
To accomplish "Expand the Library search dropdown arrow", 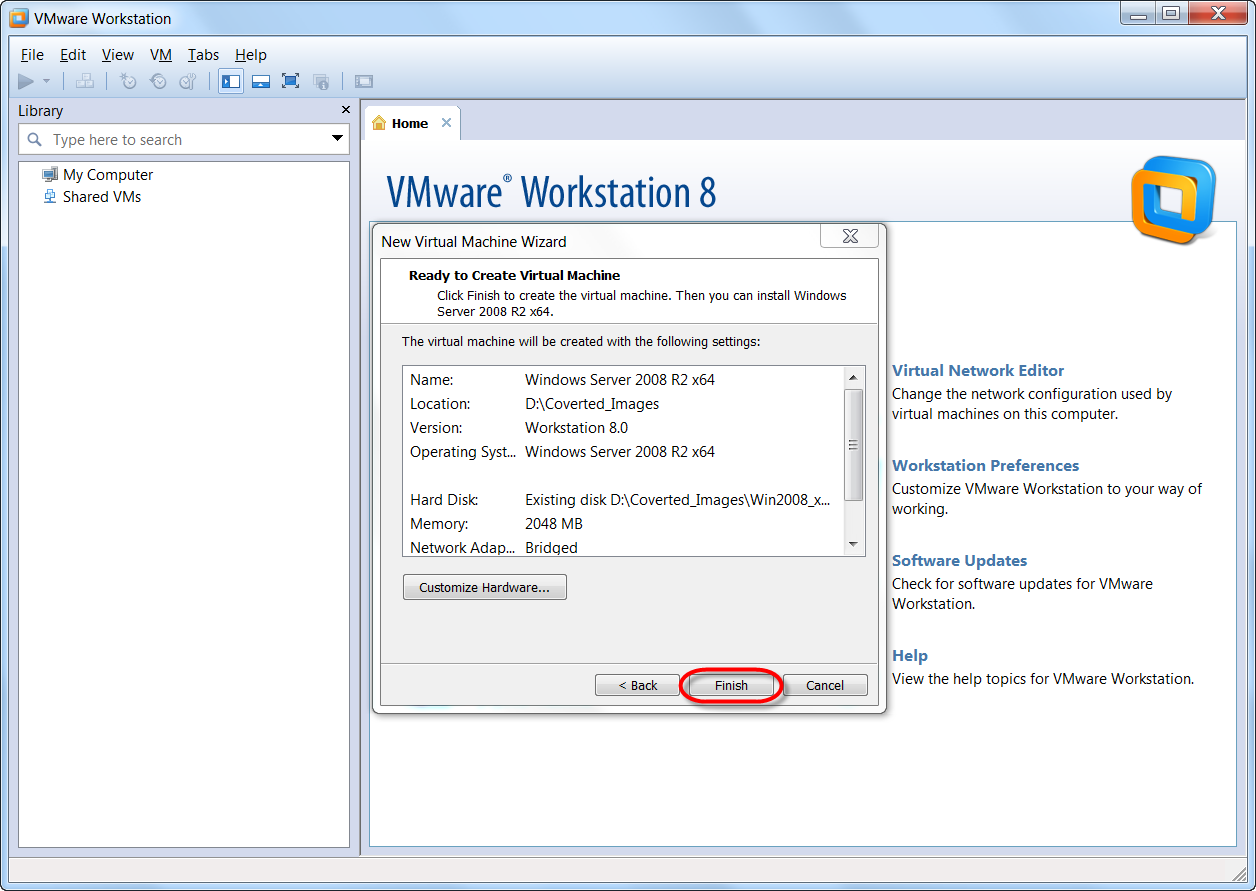I will [337, 139].
